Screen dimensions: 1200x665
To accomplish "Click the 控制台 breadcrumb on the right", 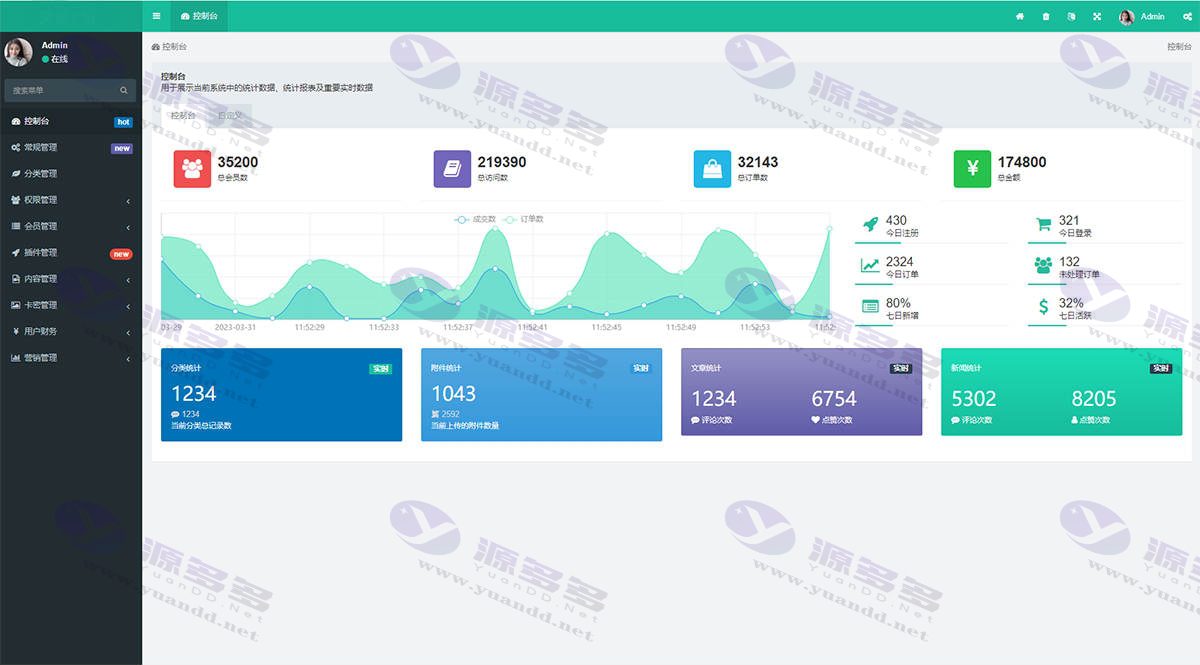I will click(x=1179, y=47).
